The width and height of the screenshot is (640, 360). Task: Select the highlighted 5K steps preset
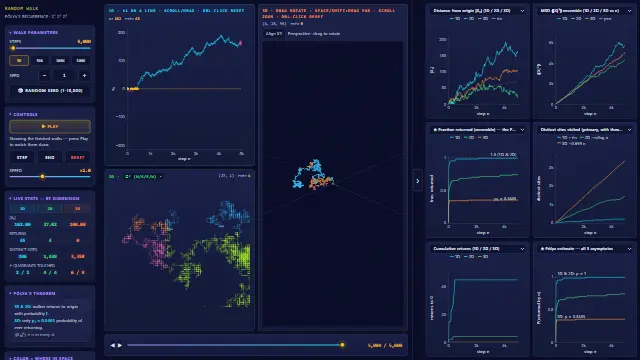coord(19,60)
